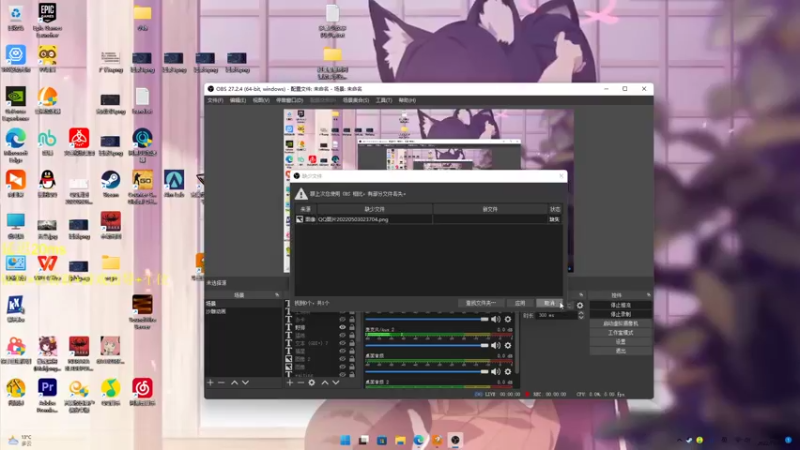Toggle visibility of highlighted source row
The height and width of the screenshot is (450, 800).
coord(342,327)
